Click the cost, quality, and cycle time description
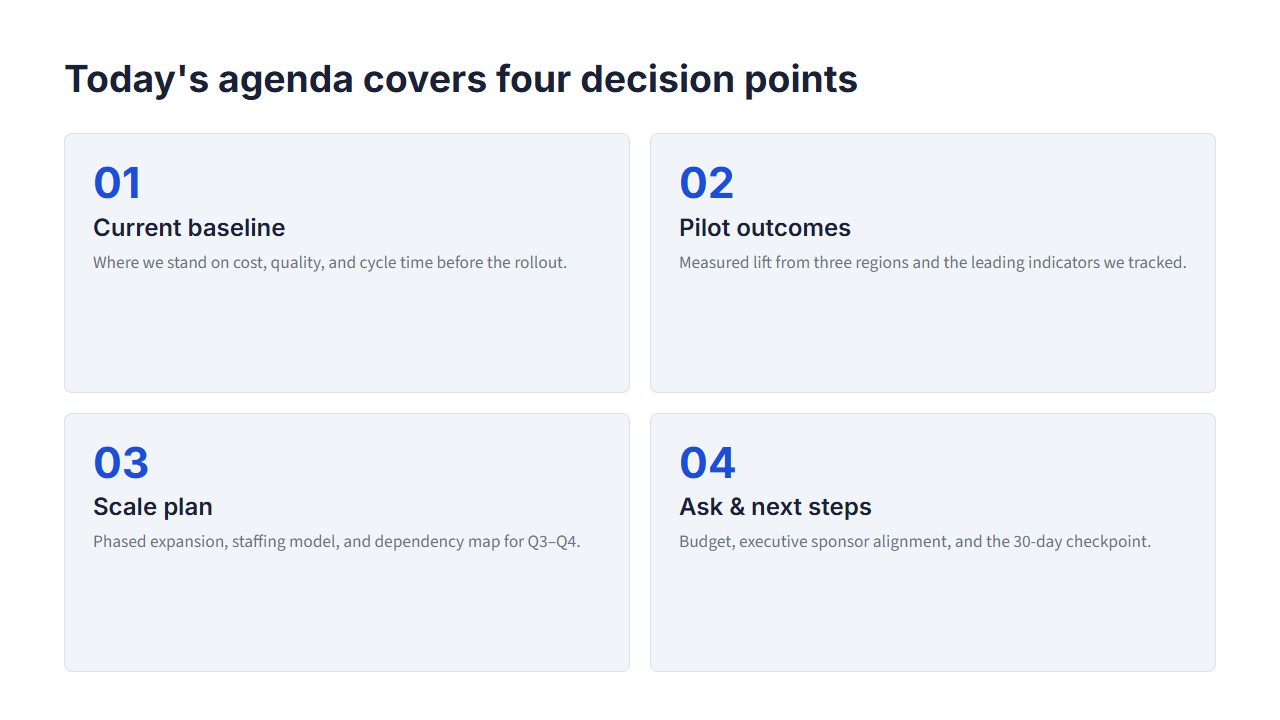 [x=330, y=263]
